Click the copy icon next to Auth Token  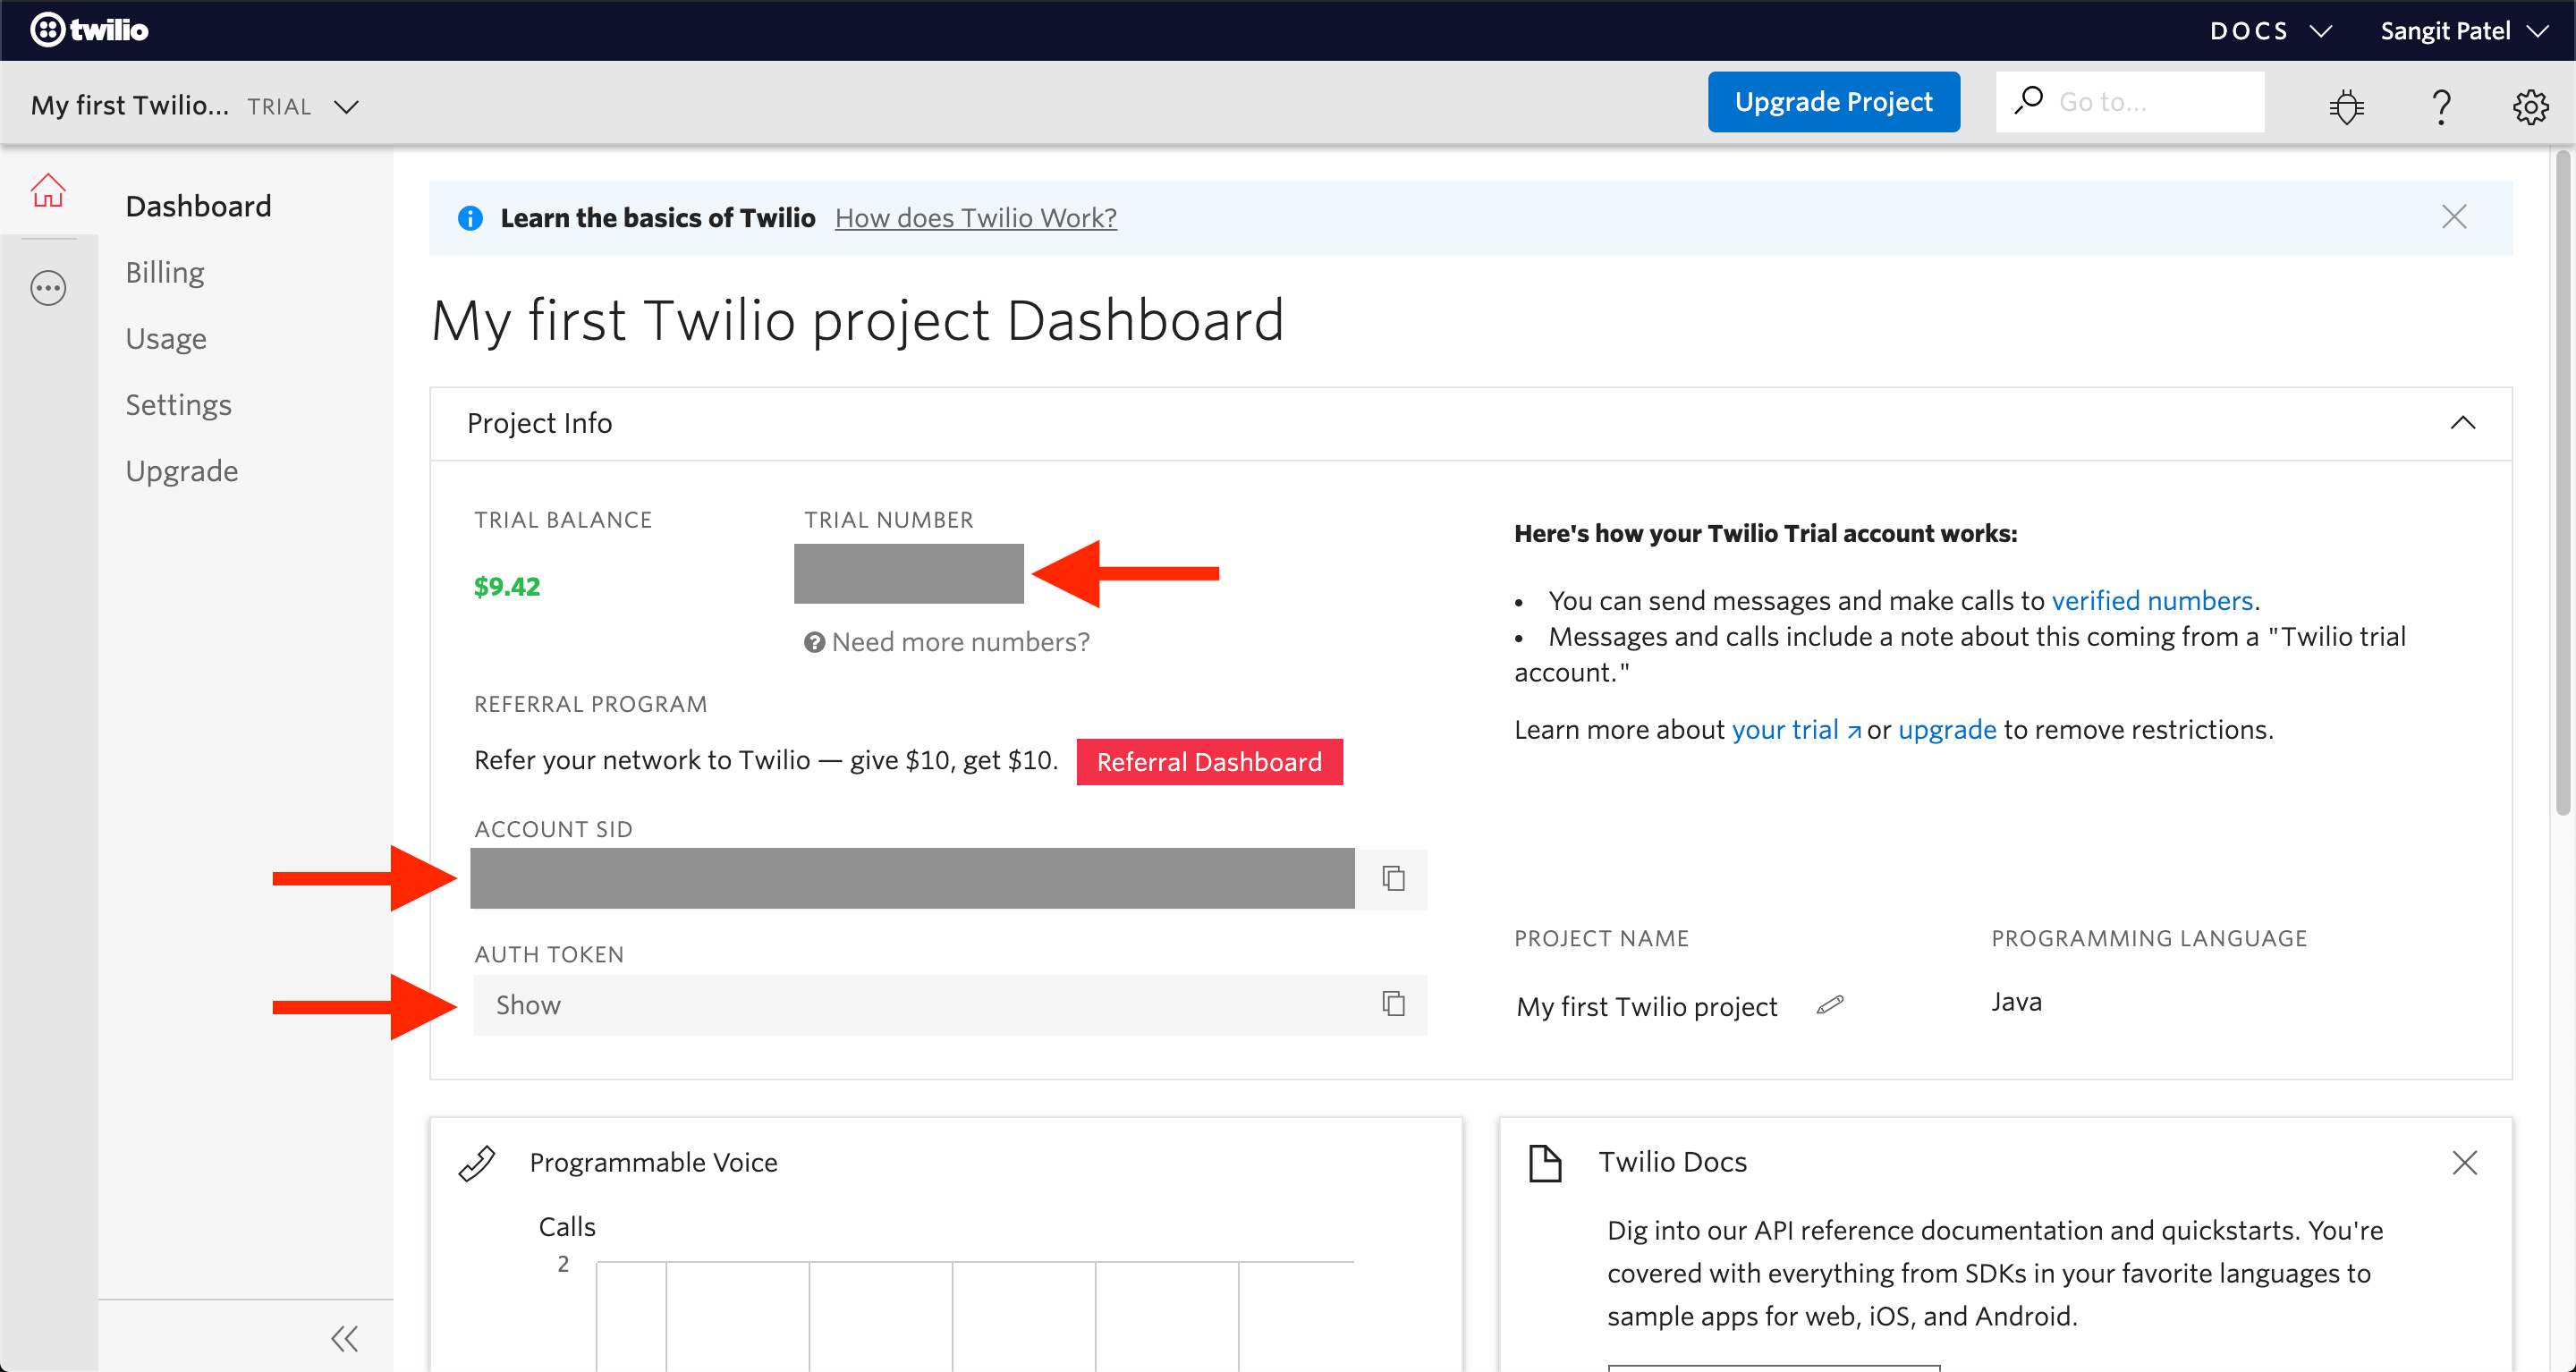[x=1394, y=1004]
